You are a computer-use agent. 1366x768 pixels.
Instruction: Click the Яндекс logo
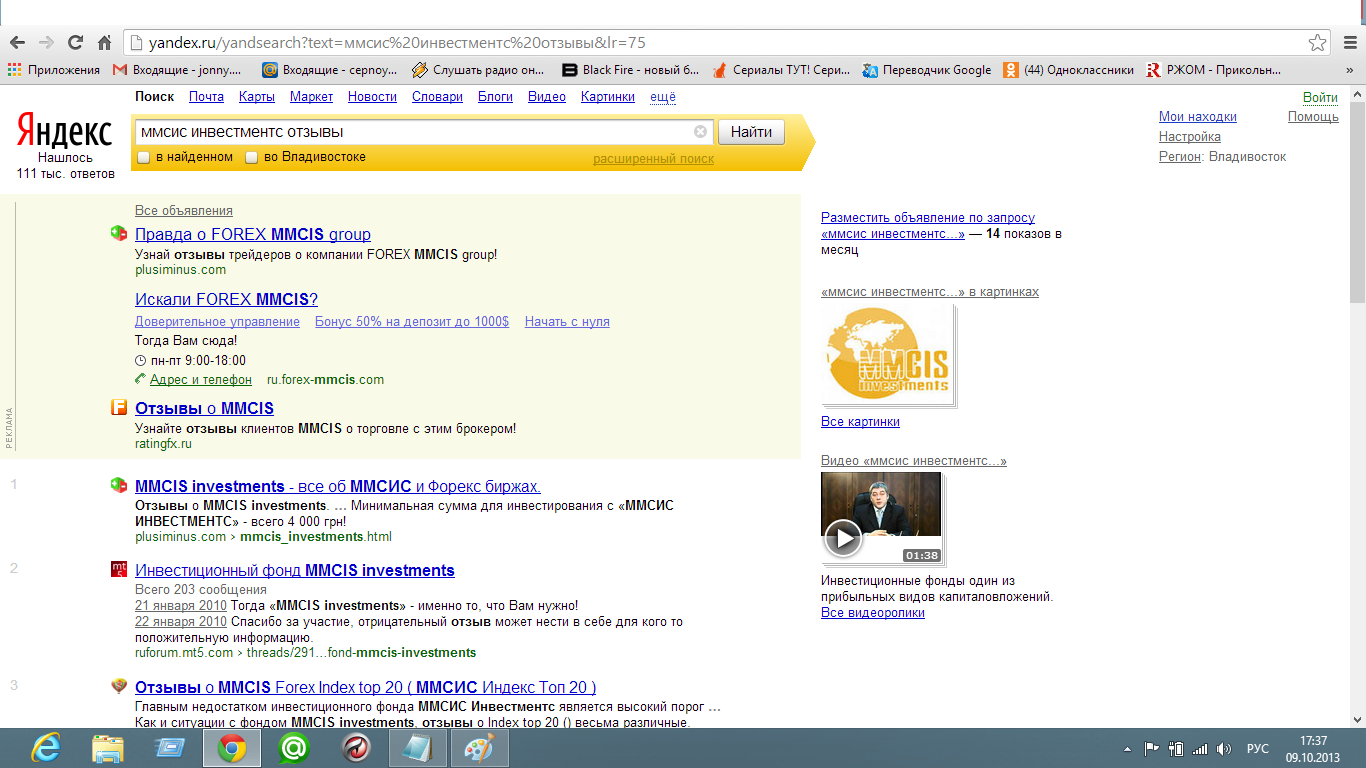[65, 131]
